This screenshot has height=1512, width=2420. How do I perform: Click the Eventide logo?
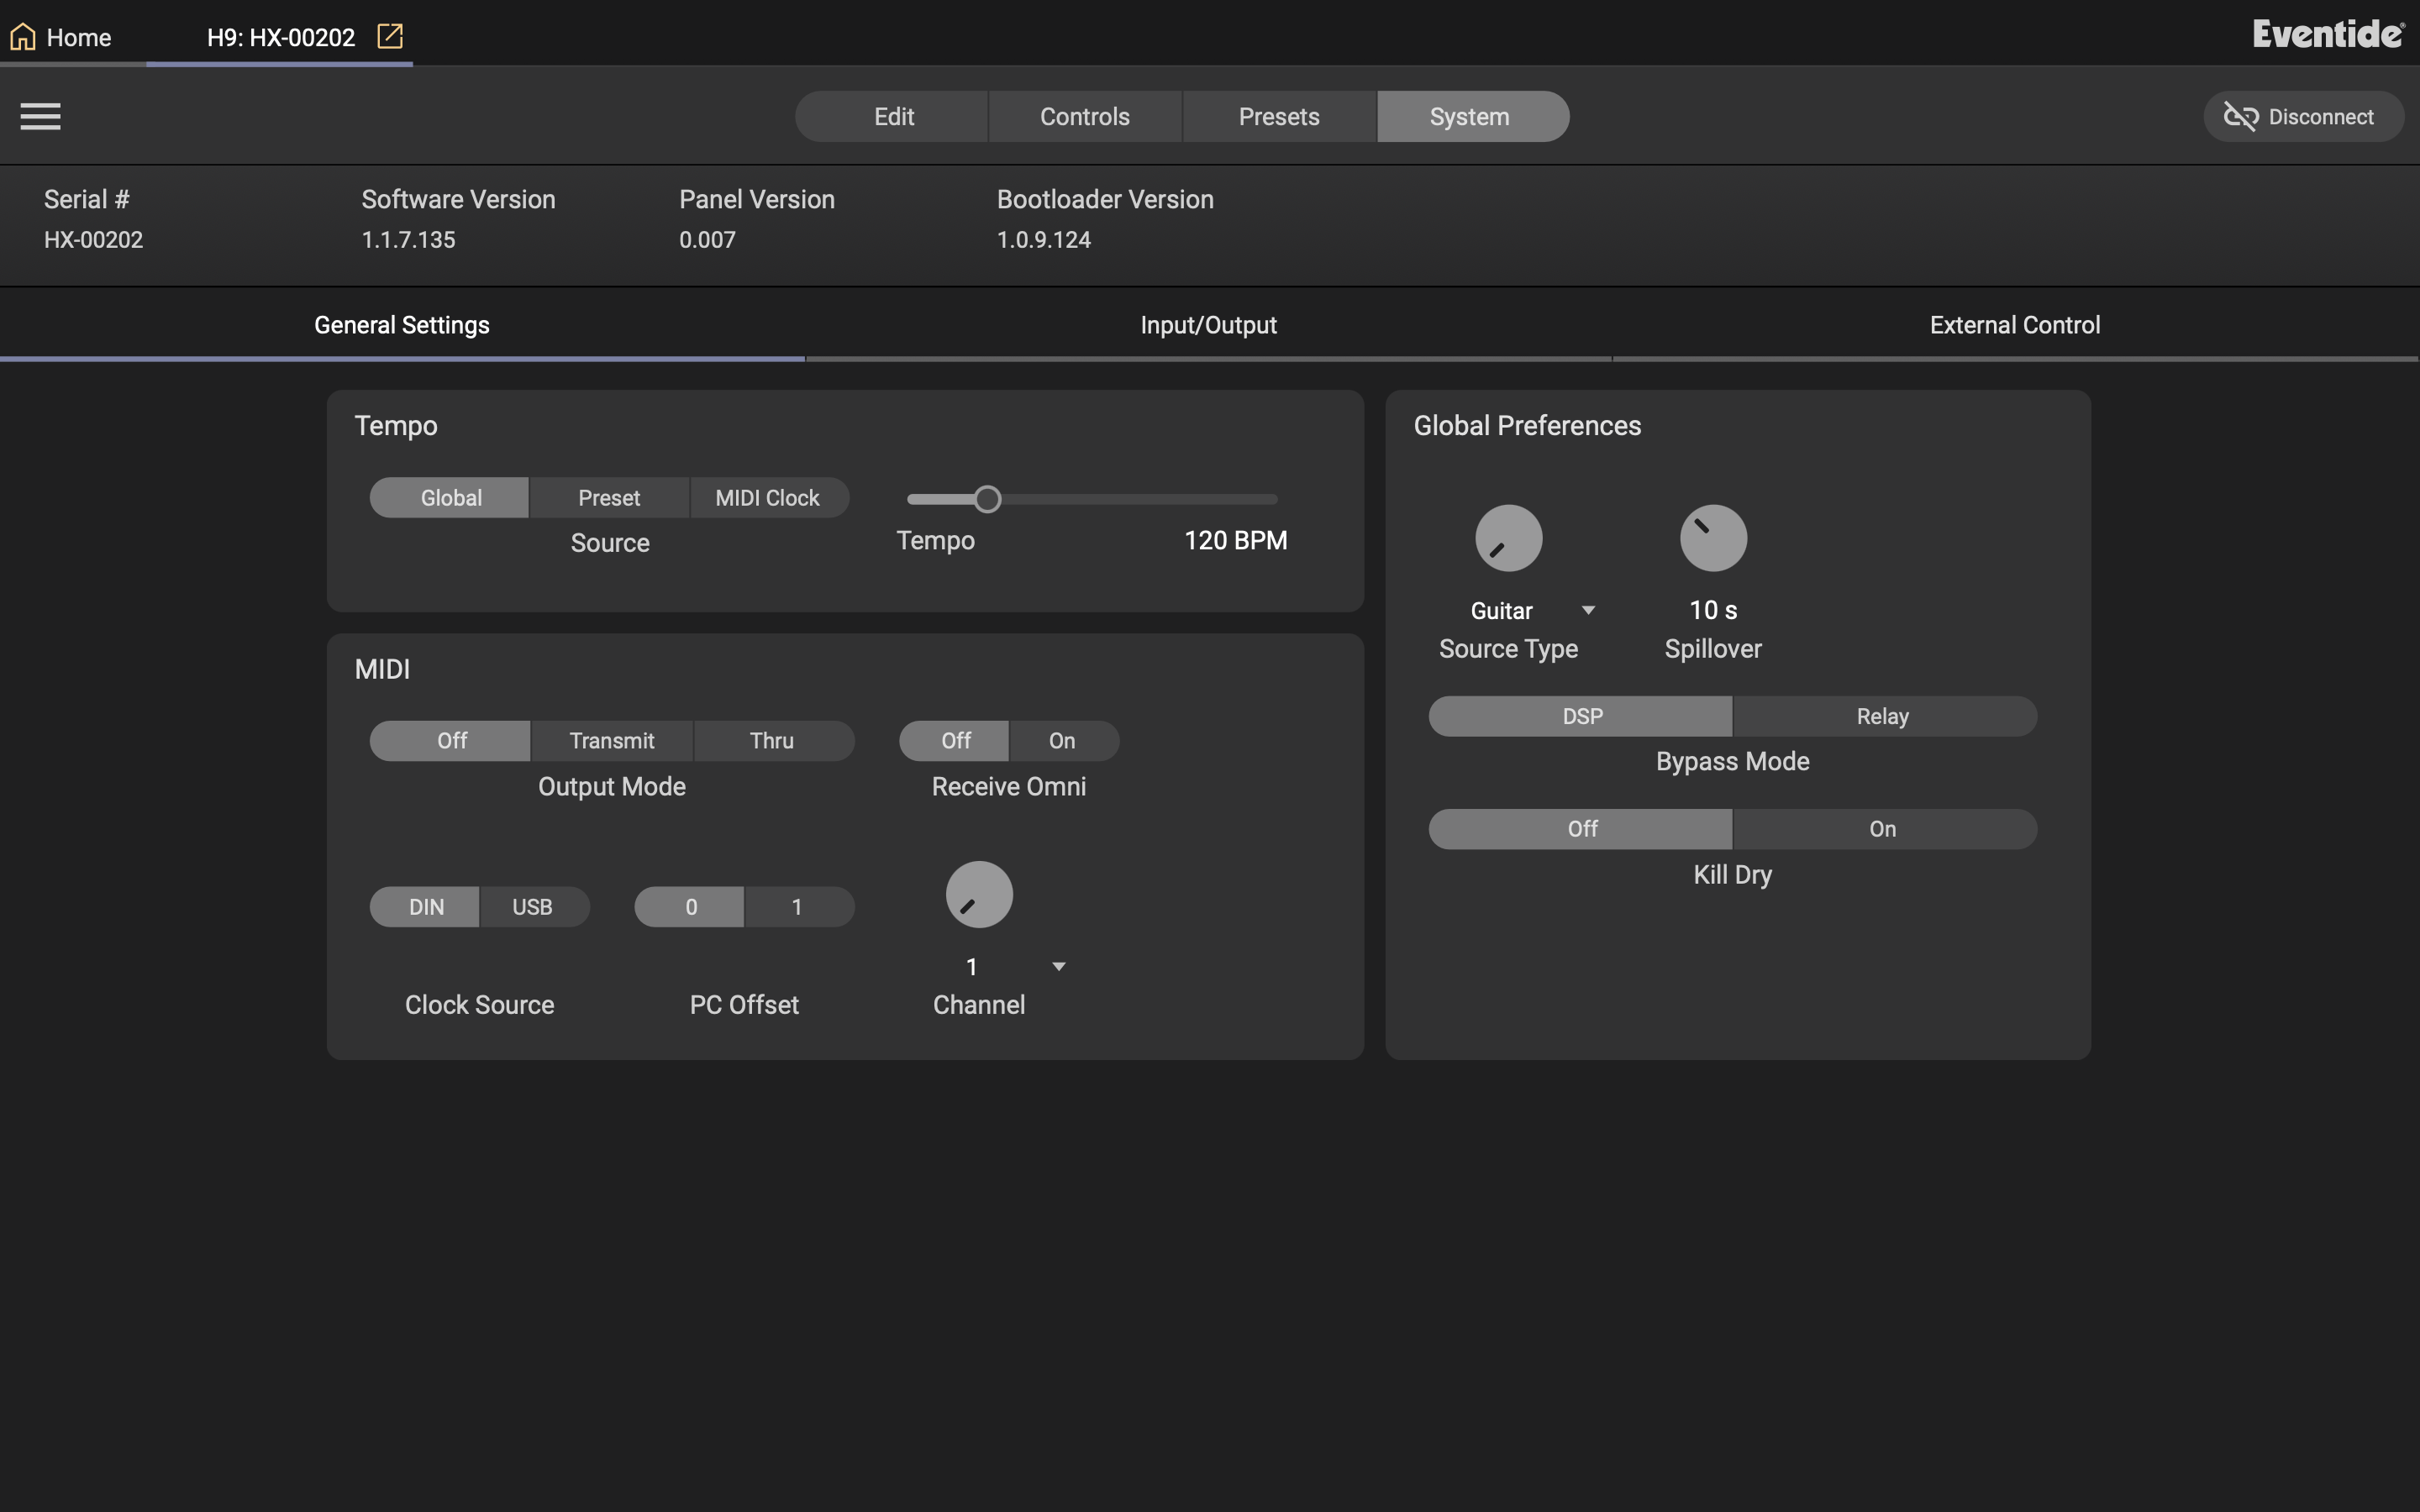pos(2328,34)
